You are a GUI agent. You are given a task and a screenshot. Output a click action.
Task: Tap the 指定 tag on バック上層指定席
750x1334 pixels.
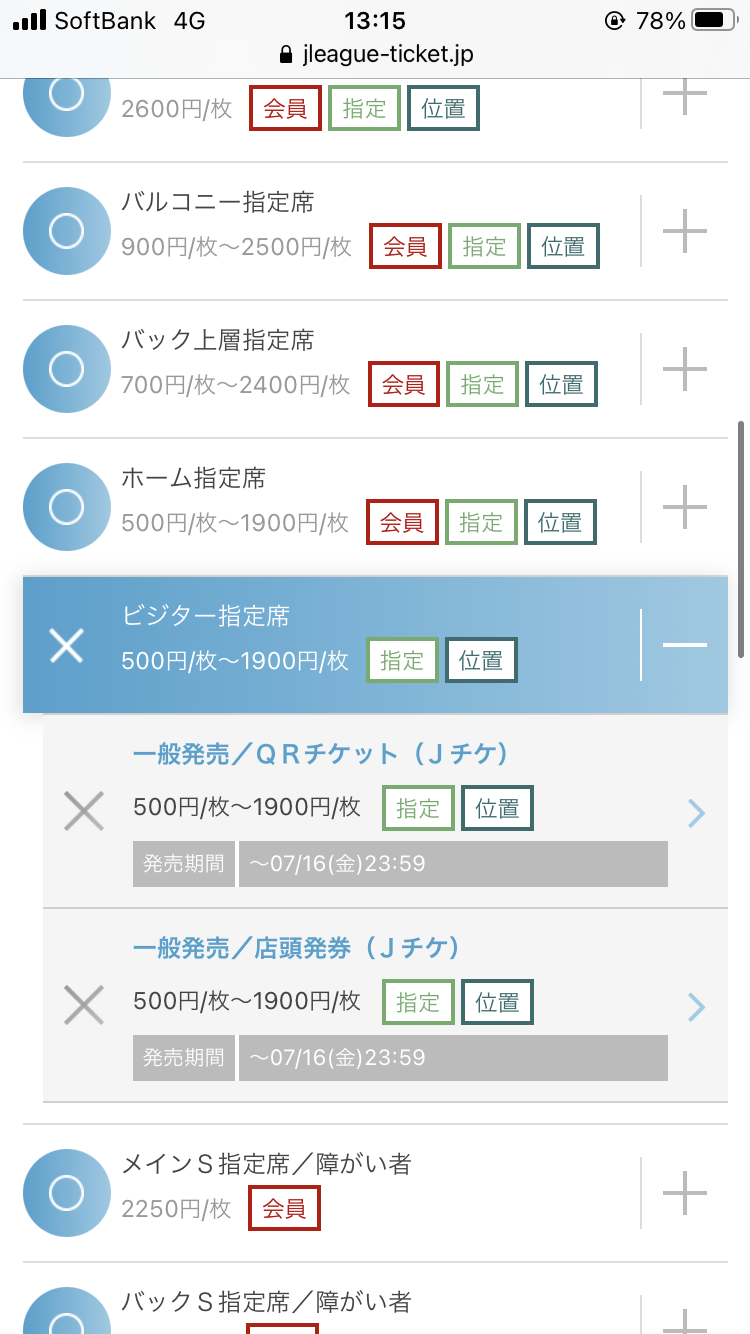[482, 385]
